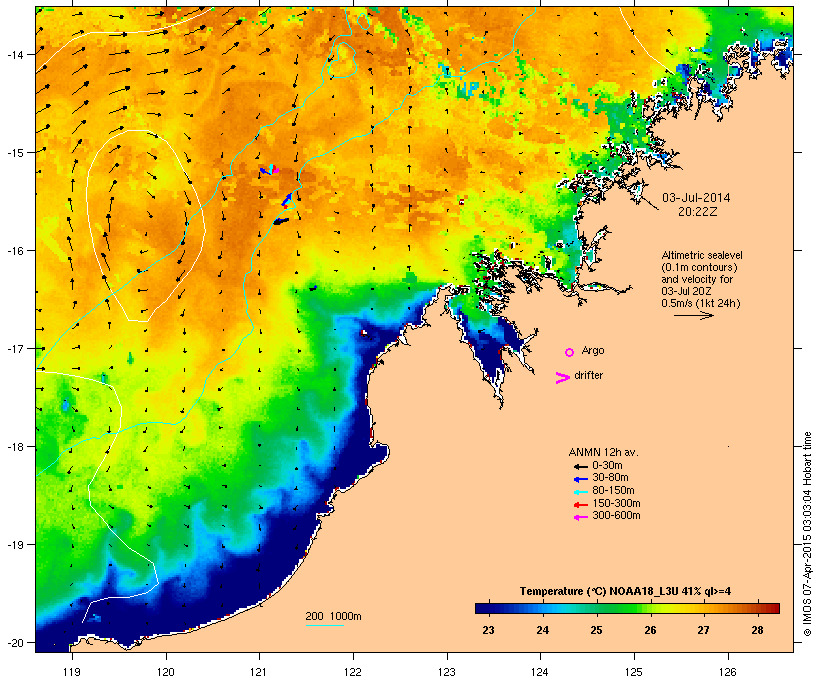Click the 0.5m/s velocity scale arrow
The width and height of the screenshot is (820, 680).
coord(693,315)
